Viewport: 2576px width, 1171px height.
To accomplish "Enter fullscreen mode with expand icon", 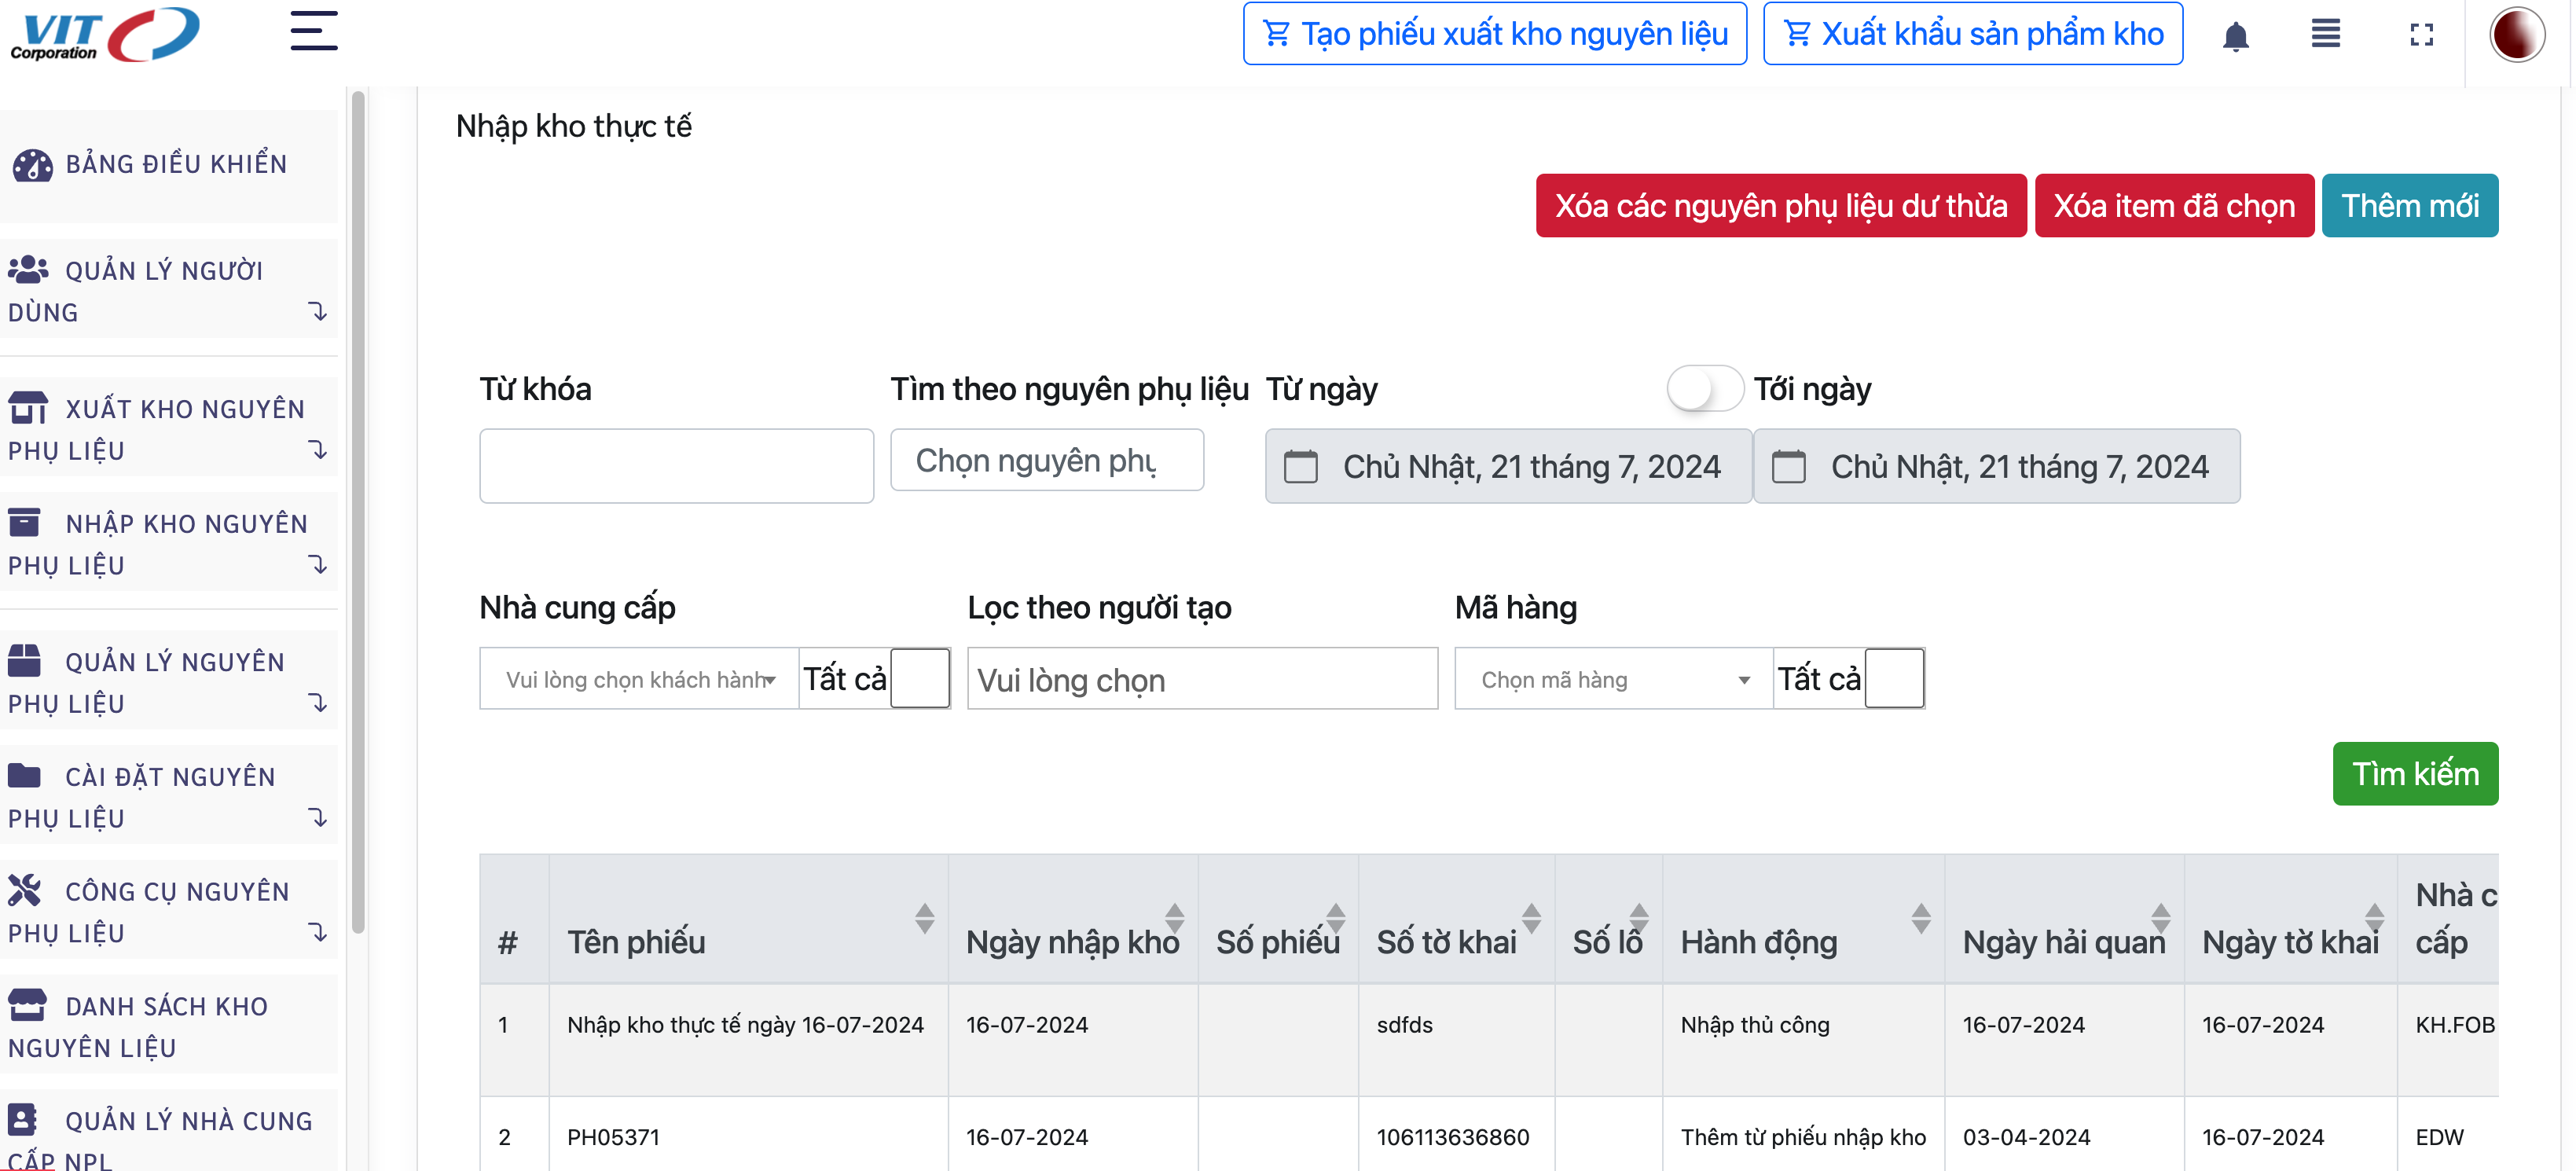I will [2421, 35].
